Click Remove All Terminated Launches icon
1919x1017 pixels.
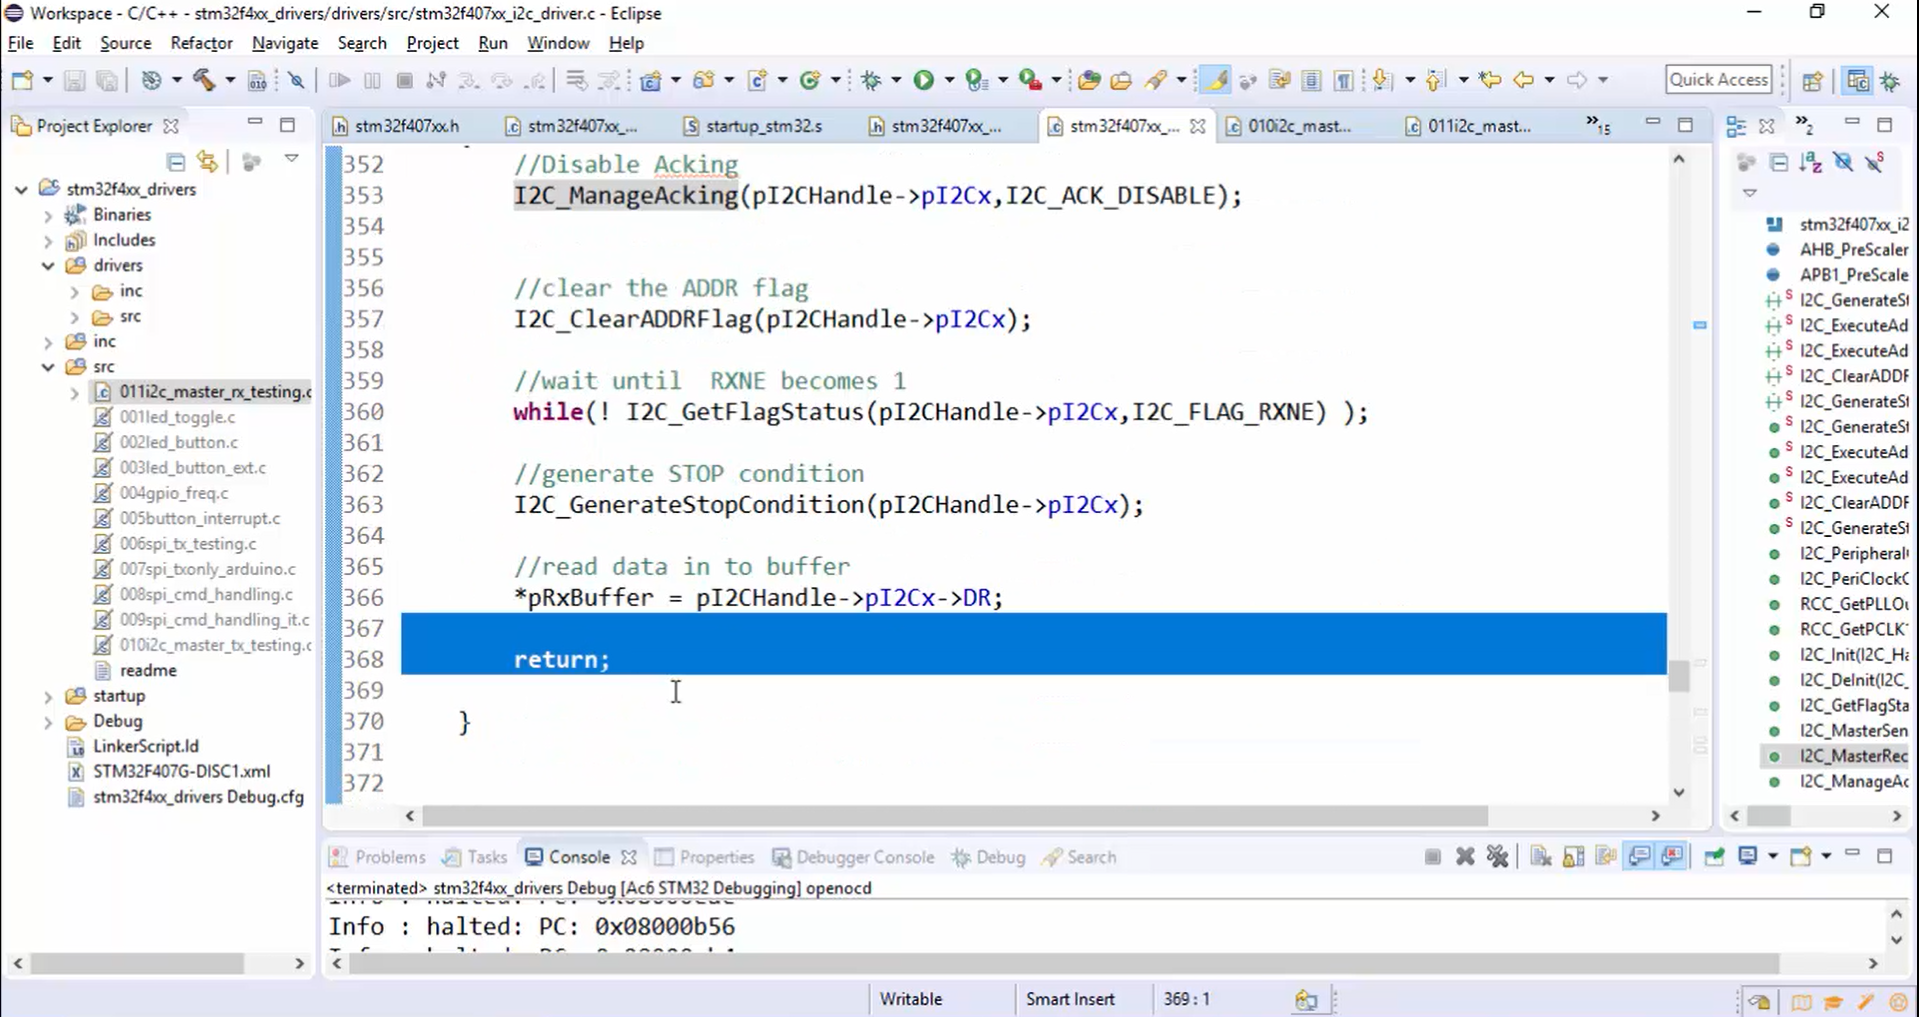point(1497,856)
